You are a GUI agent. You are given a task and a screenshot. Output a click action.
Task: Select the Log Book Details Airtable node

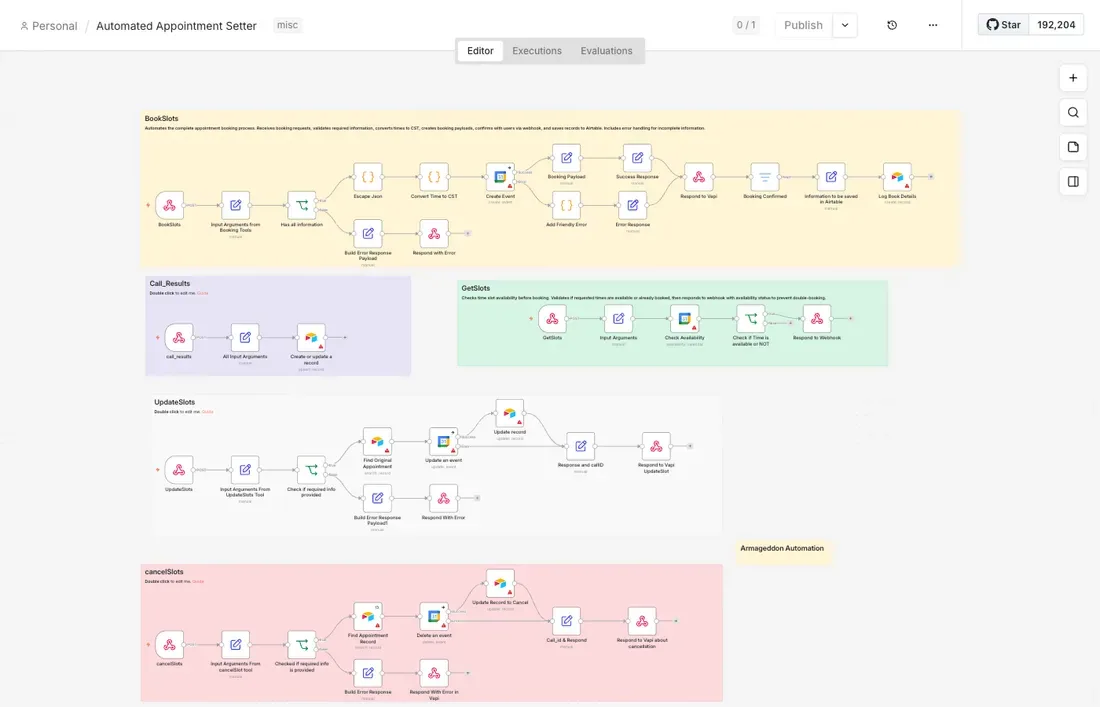(897, 177)
